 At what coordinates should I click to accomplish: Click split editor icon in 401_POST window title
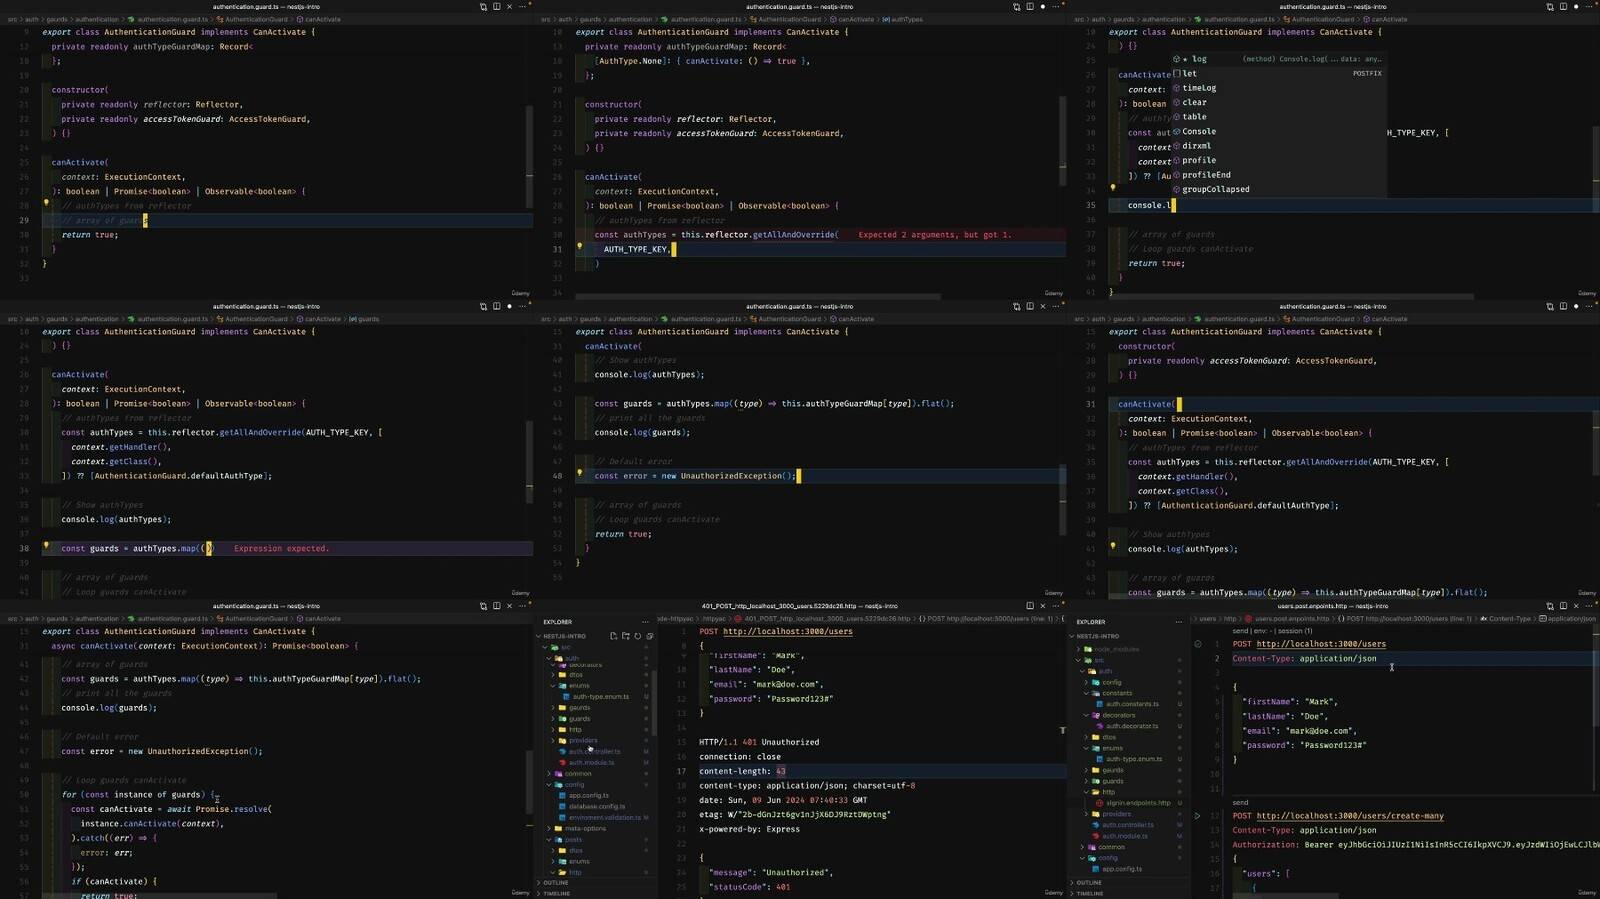click(x=1029, y=605)
